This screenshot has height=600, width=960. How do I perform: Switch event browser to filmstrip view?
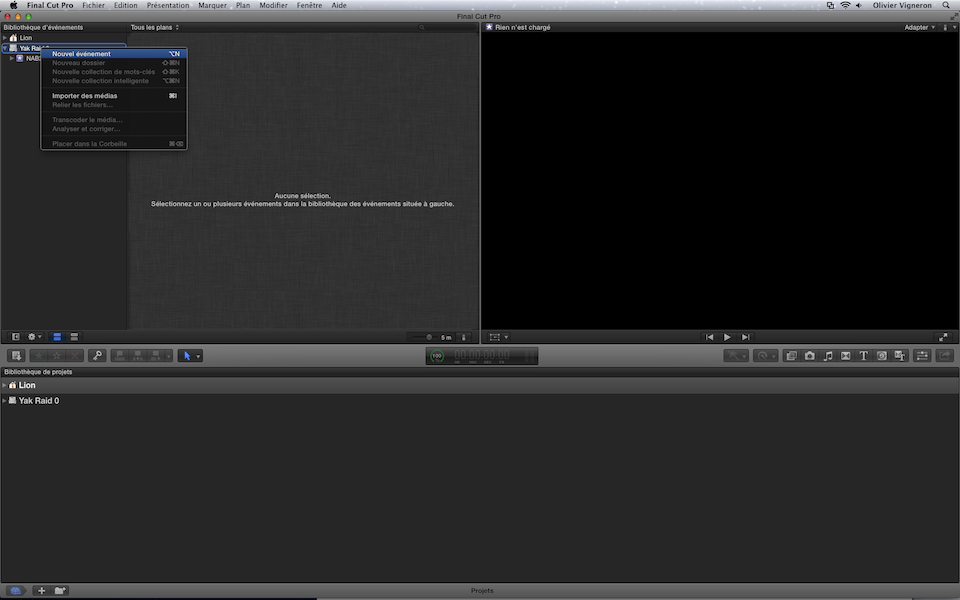[57, 337]
